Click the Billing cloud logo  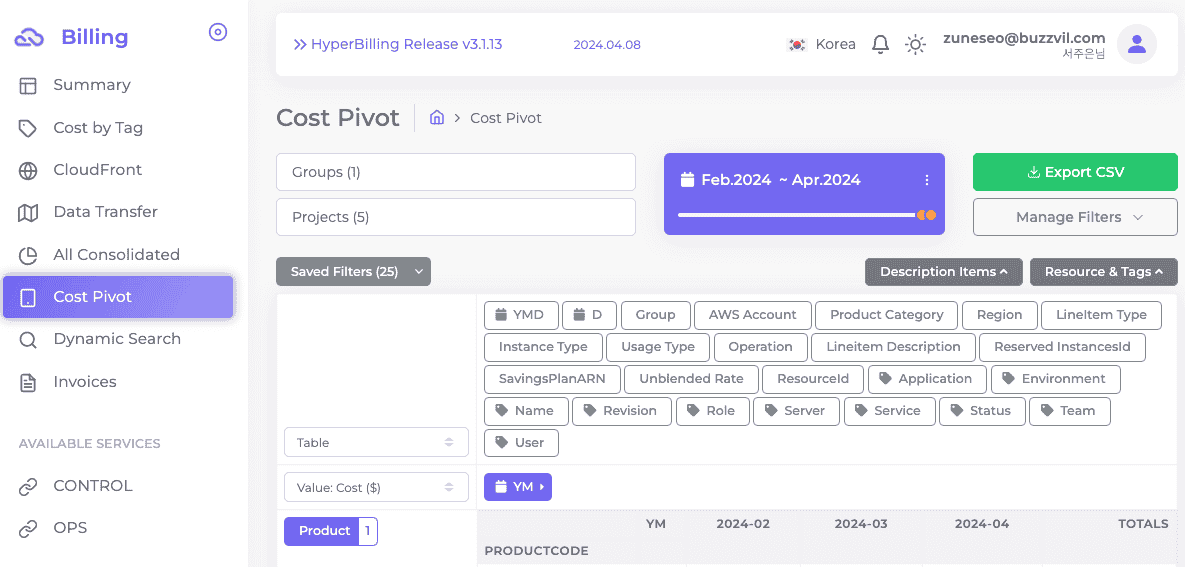29,38
